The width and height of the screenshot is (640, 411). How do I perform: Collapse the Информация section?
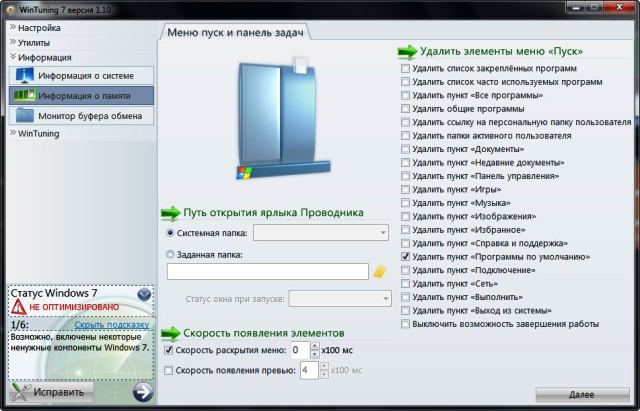[x=41, y=58]
